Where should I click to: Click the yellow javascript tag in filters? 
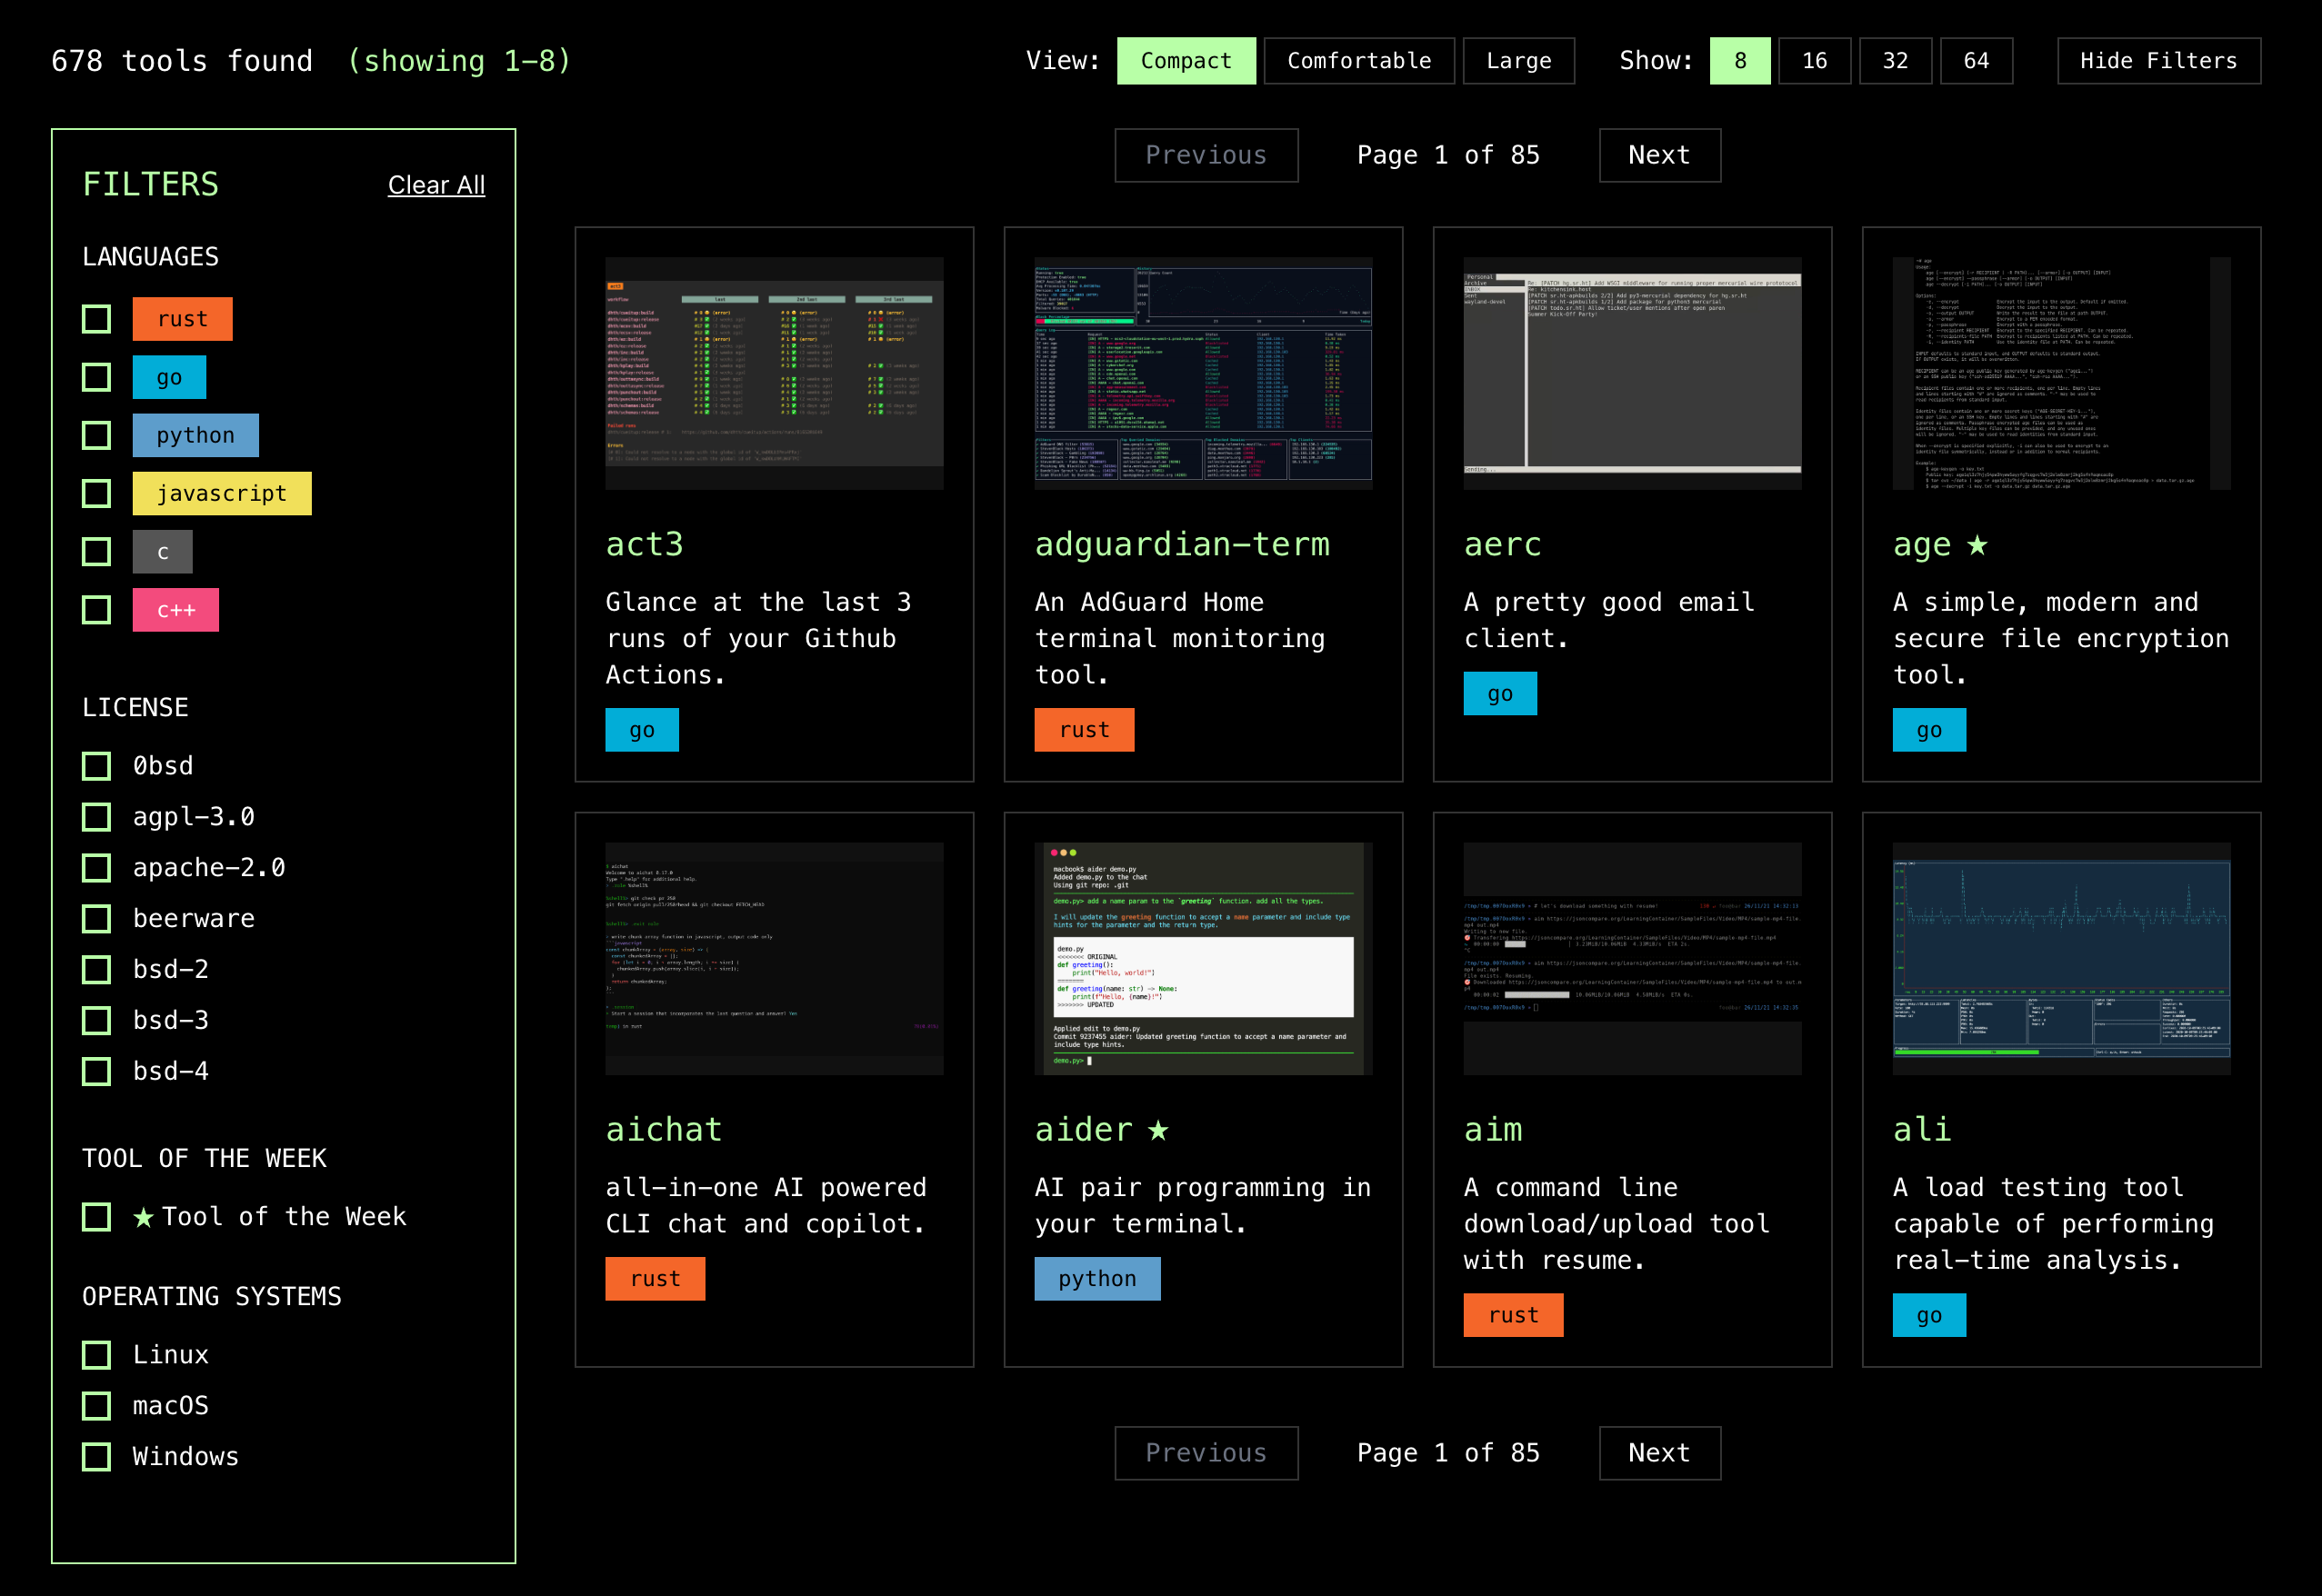pos(221,493)
